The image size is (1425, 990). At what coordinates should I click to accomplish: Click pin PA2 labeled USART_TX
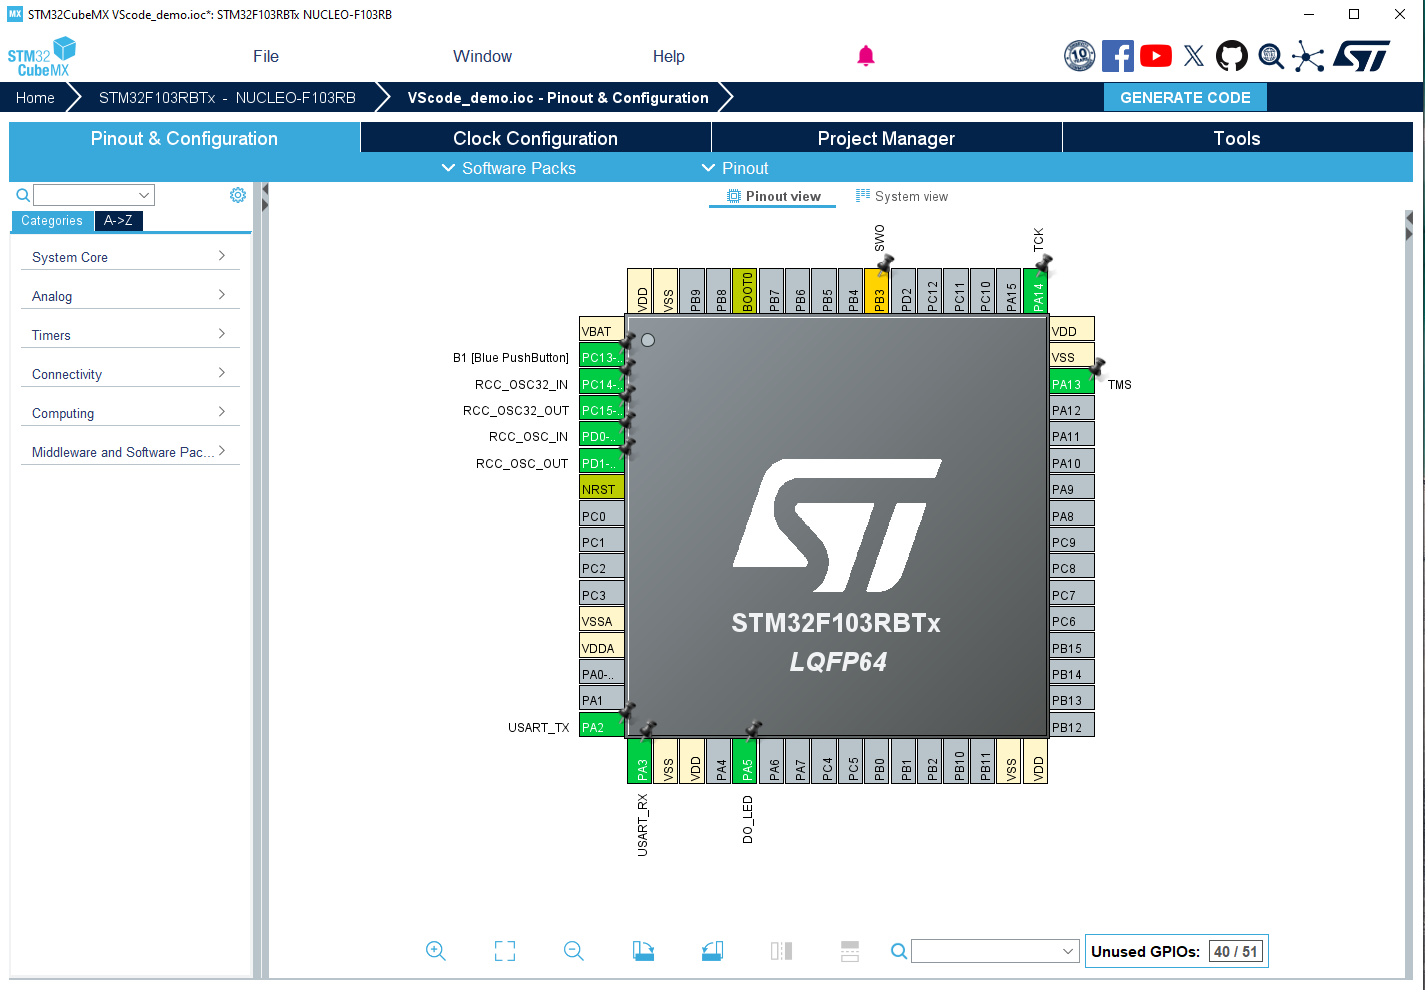[602, 726]
